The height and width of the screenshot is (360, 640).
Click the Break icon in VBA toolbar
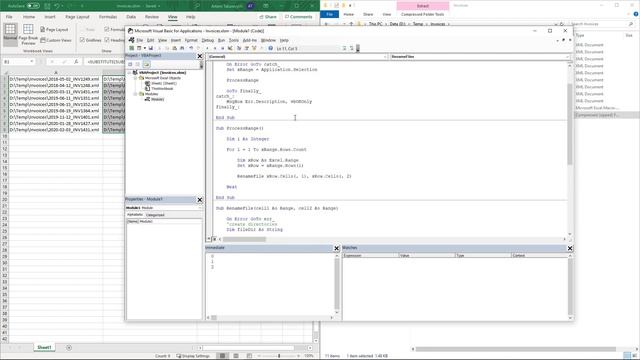[215, 48]
